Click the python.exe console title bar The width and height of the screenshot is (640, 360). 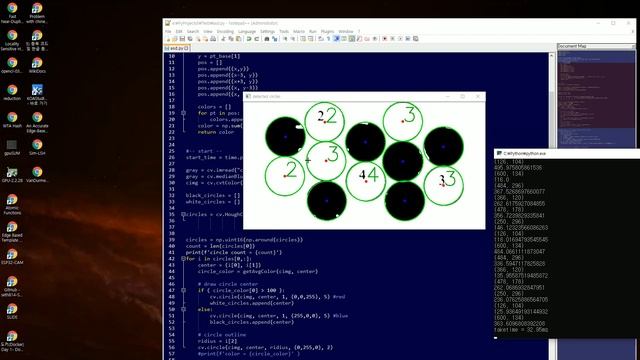pos(567,153)
